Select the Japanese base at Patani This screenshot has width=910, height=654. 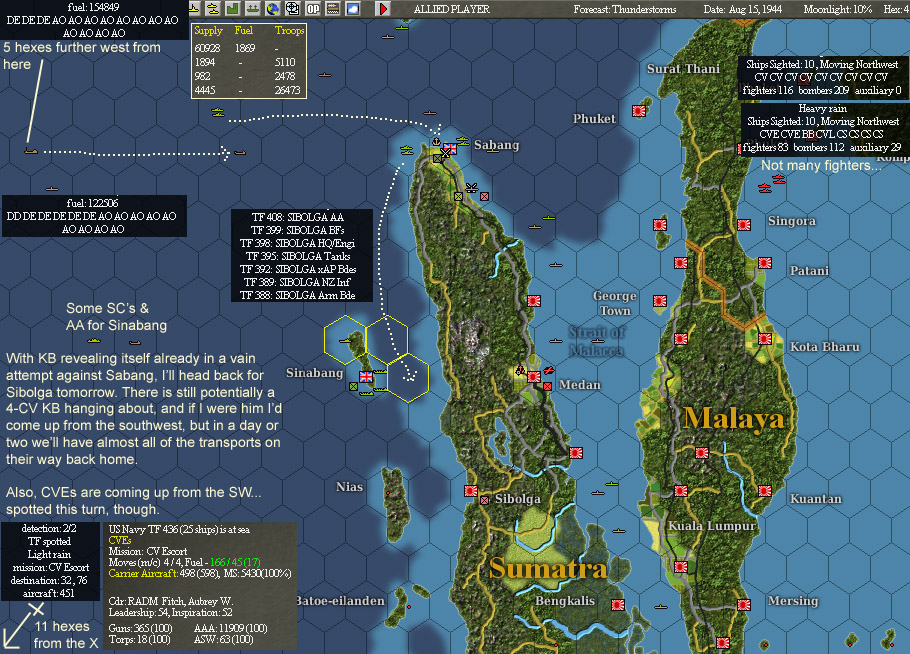765,263
